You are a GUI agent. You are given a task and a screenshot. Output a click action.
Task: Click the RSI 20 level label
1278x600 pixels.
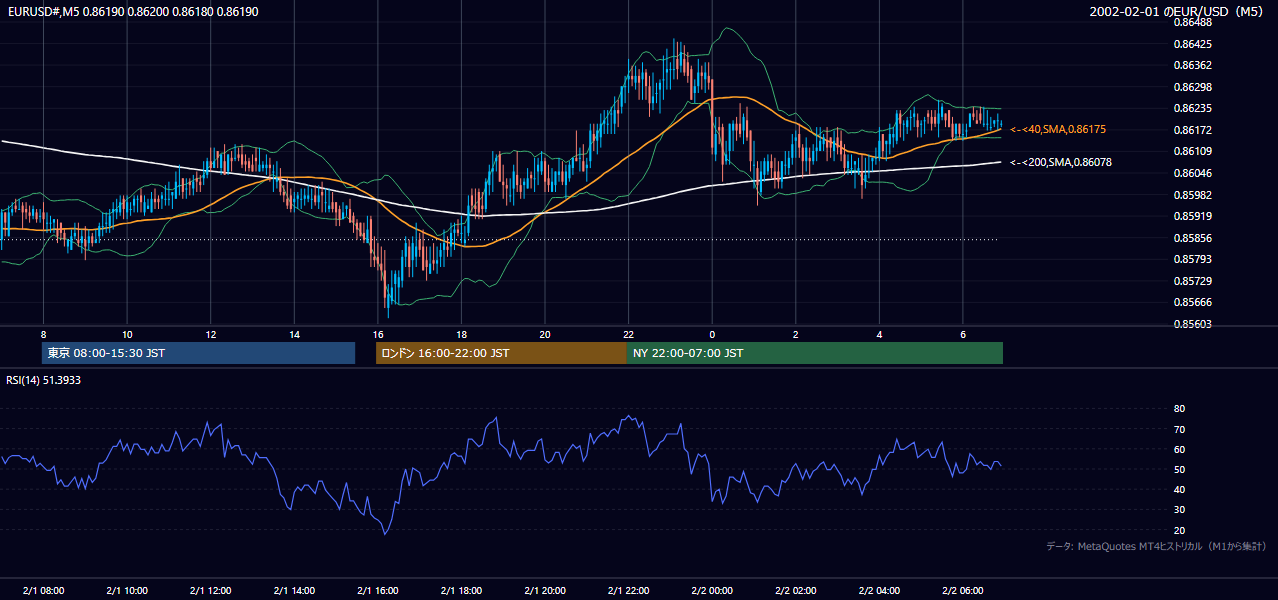(1179, 530)
